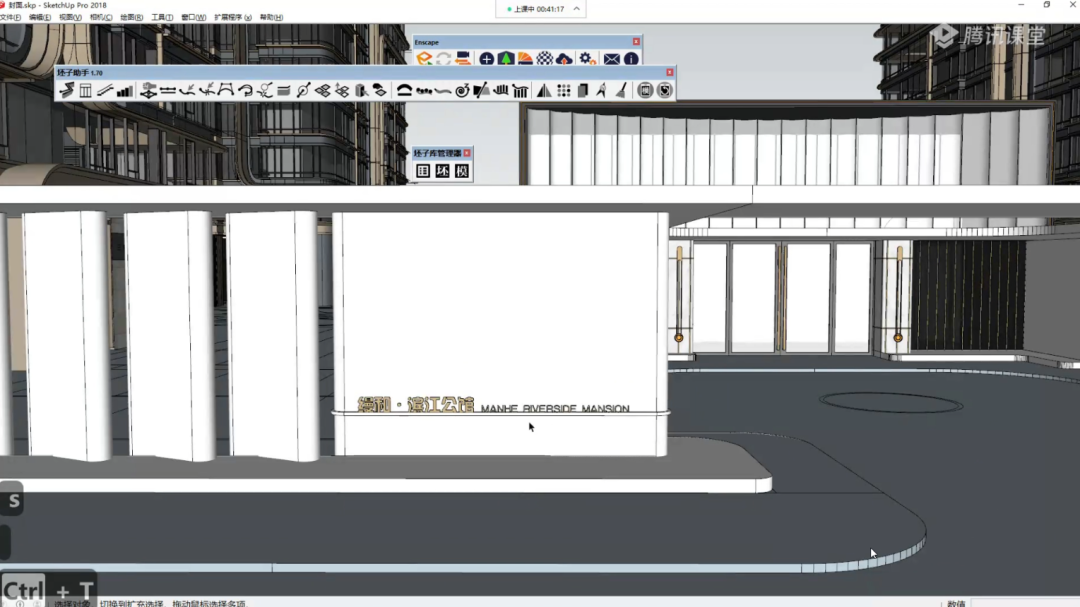Open the 帮助(H) menu
This screenshot has width=1080, height=607.
271,17
